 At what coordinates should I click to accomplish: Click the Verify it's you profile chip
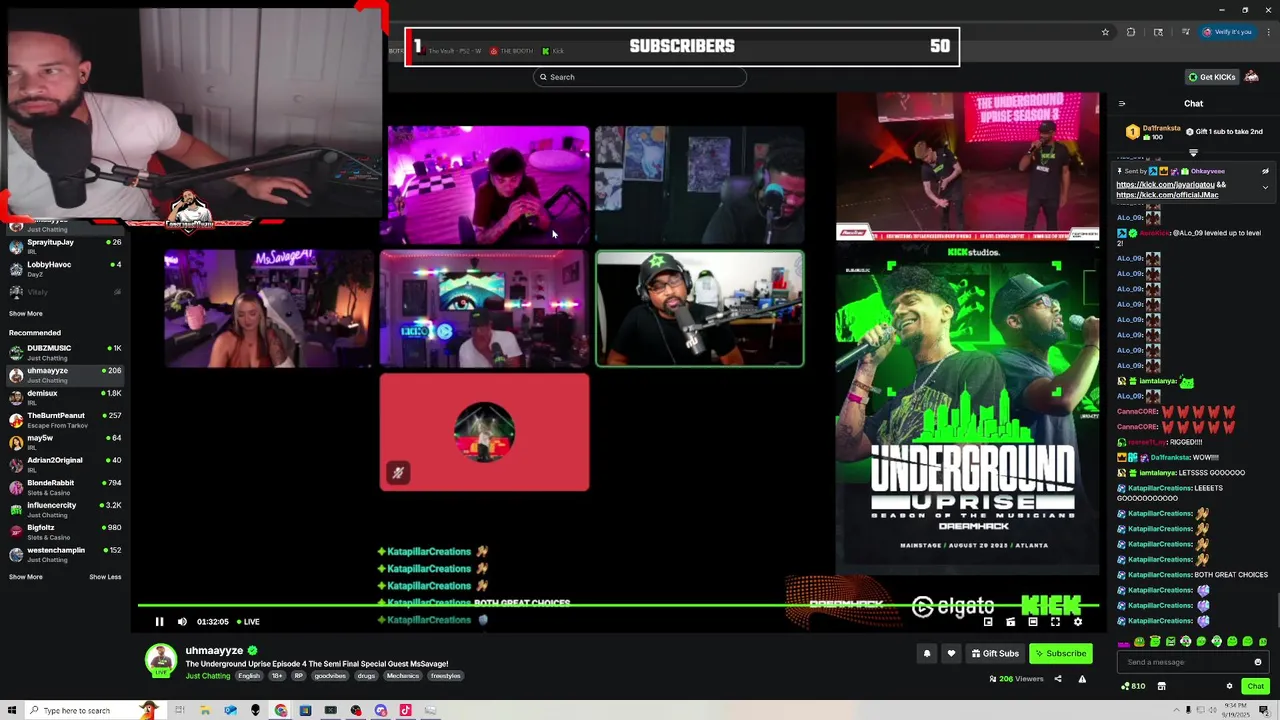(x=1227, y=32)
